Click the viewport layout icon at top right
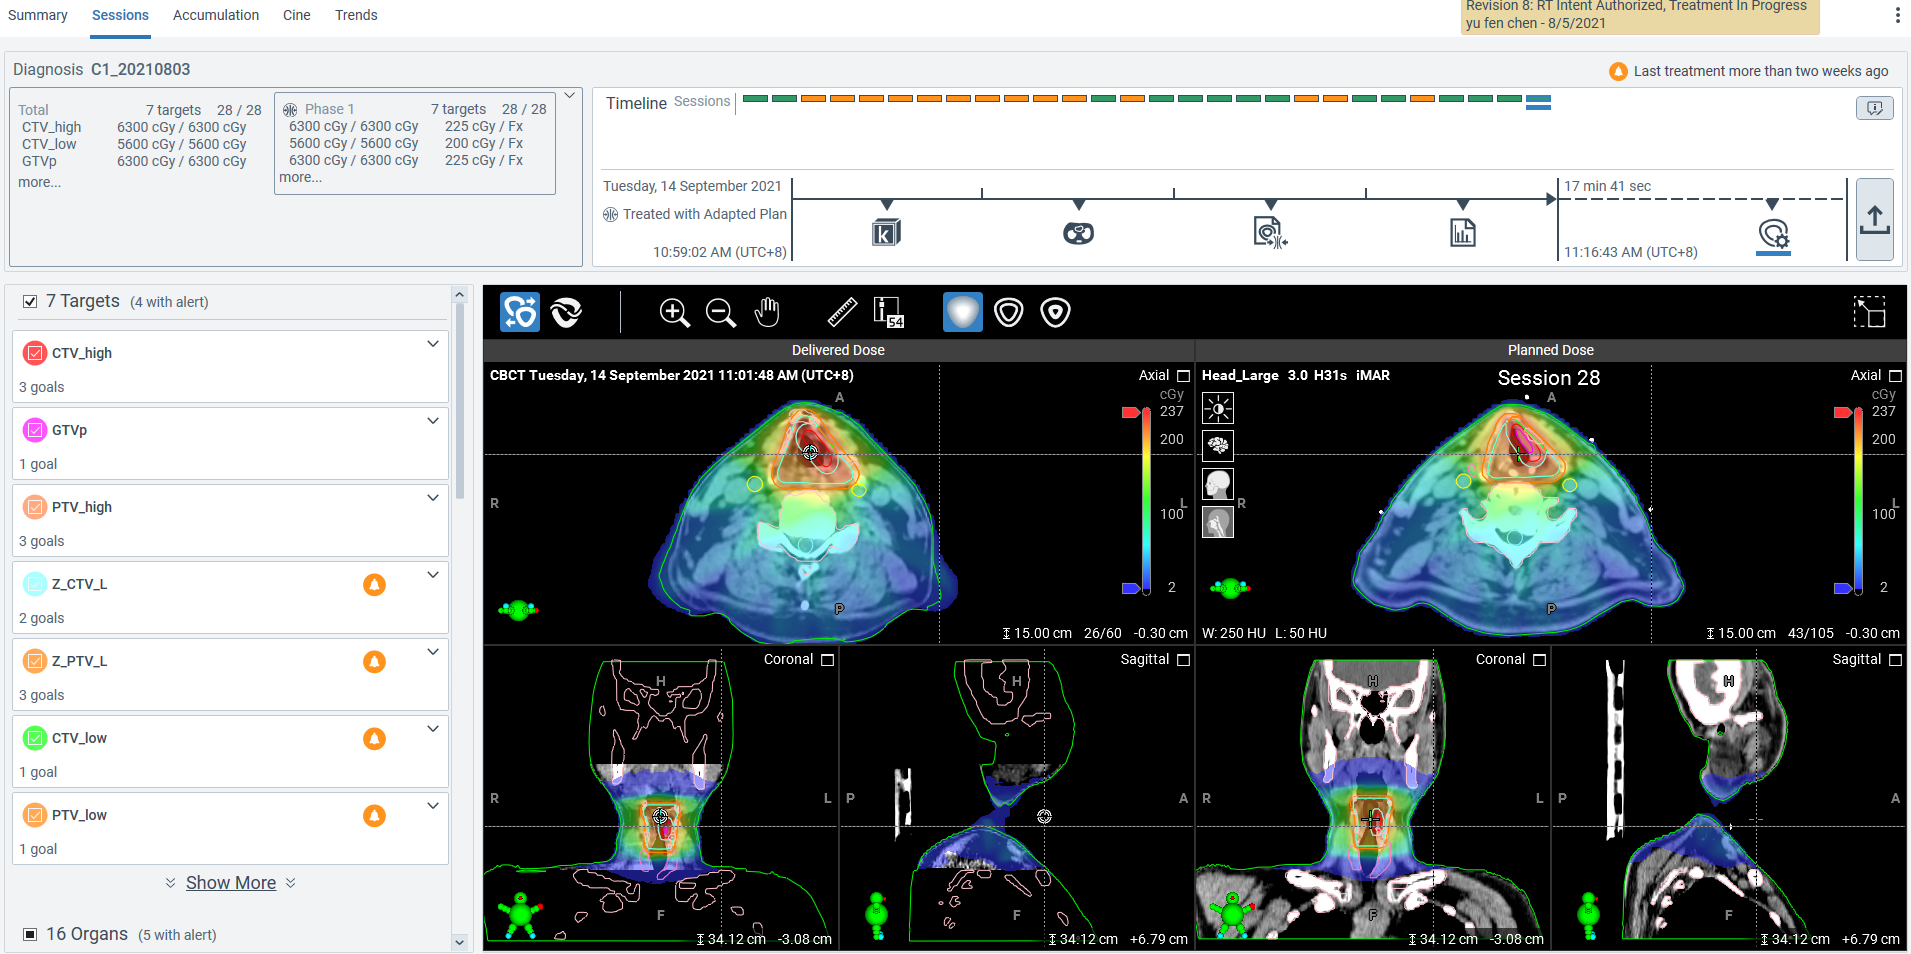 (x=1869, y=312)
